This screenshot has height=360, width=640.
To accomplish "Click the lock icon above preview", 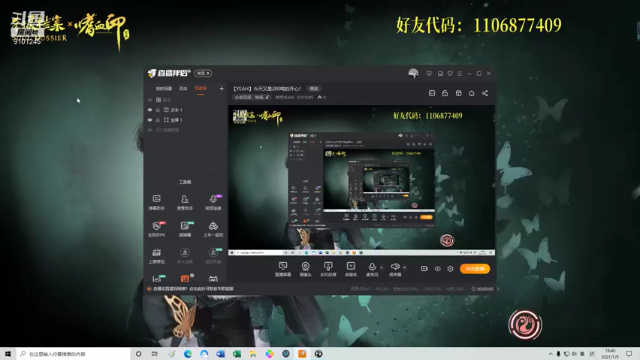I will pyautogui.click(x=445, y=93).
